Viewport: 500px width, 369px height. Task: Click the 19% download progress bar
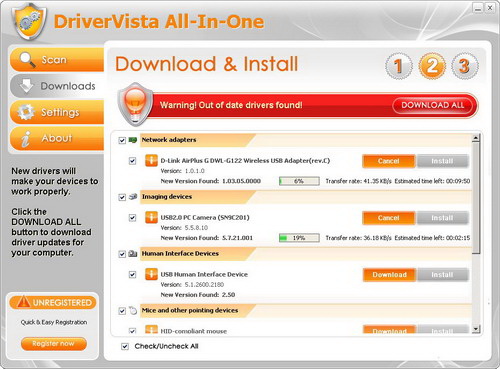click(x=299, y=238)
